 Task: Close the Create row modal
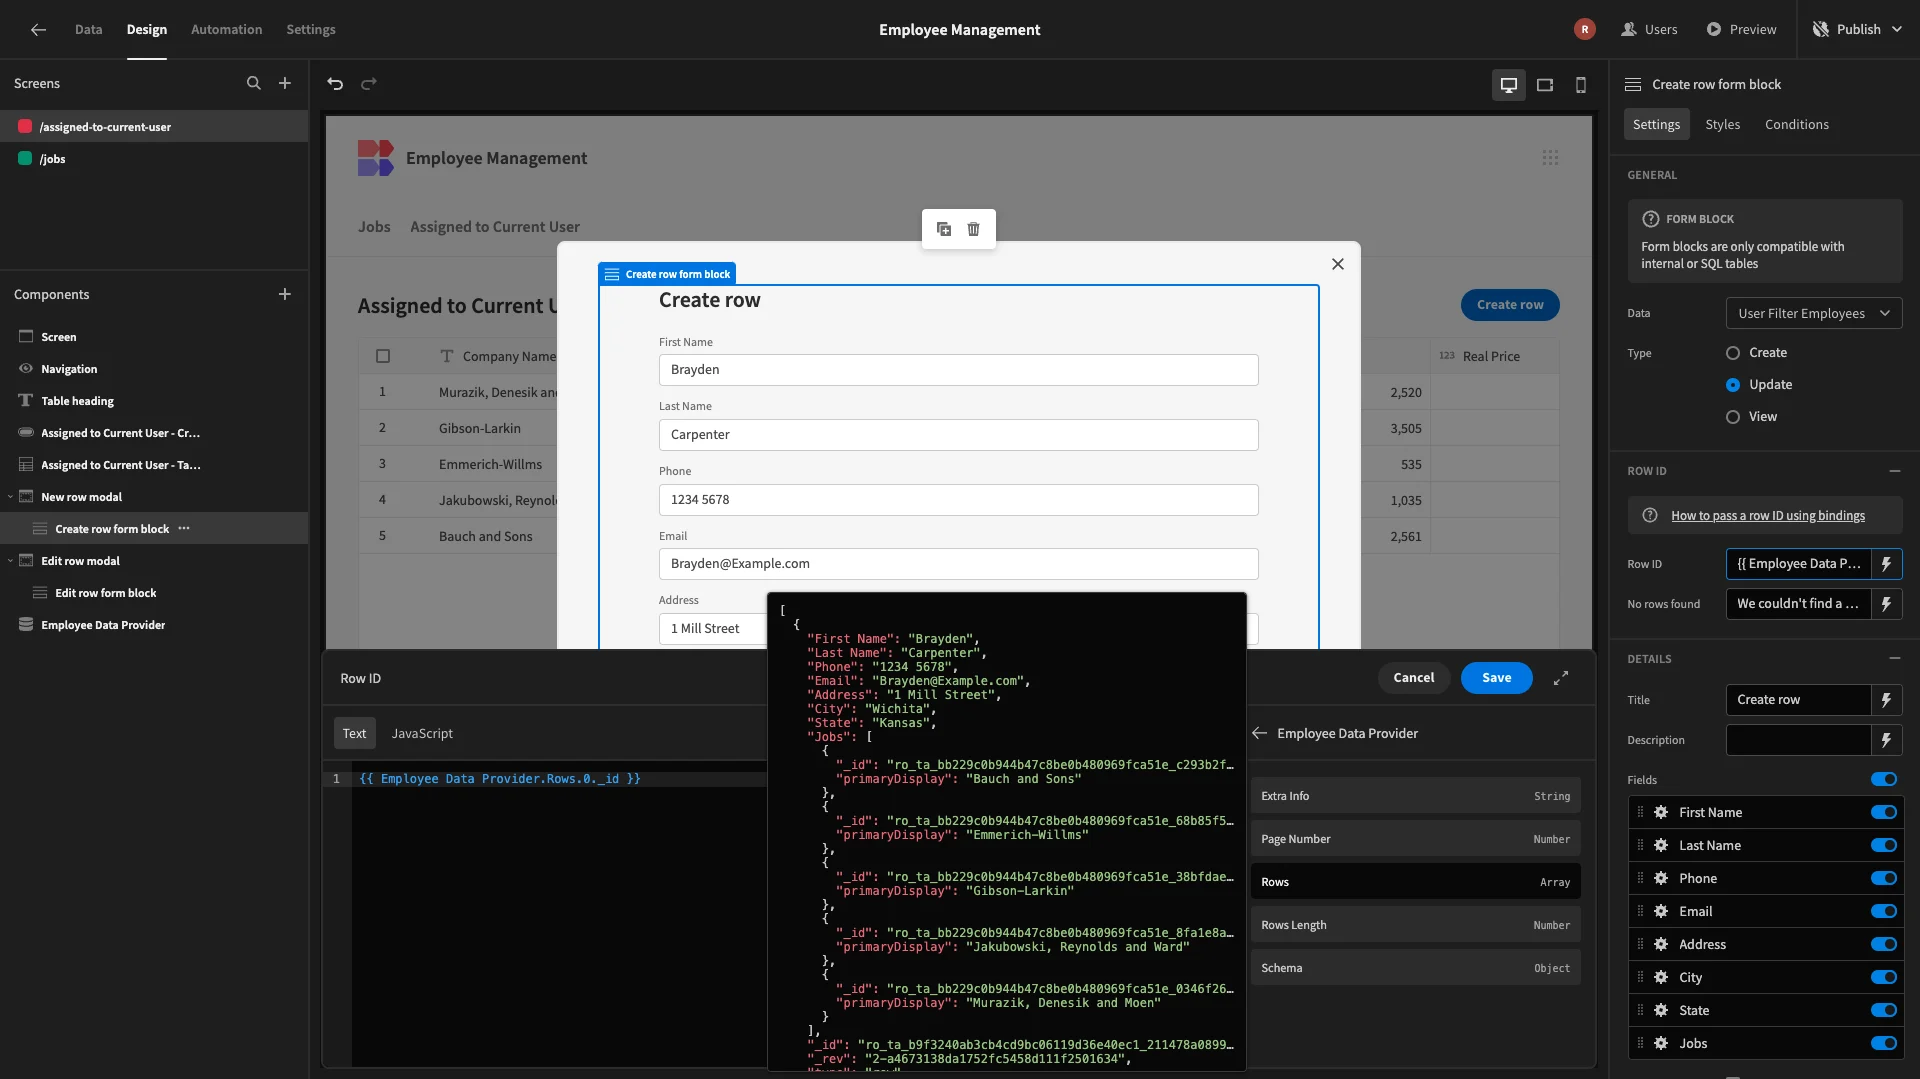pos(1338,264)
